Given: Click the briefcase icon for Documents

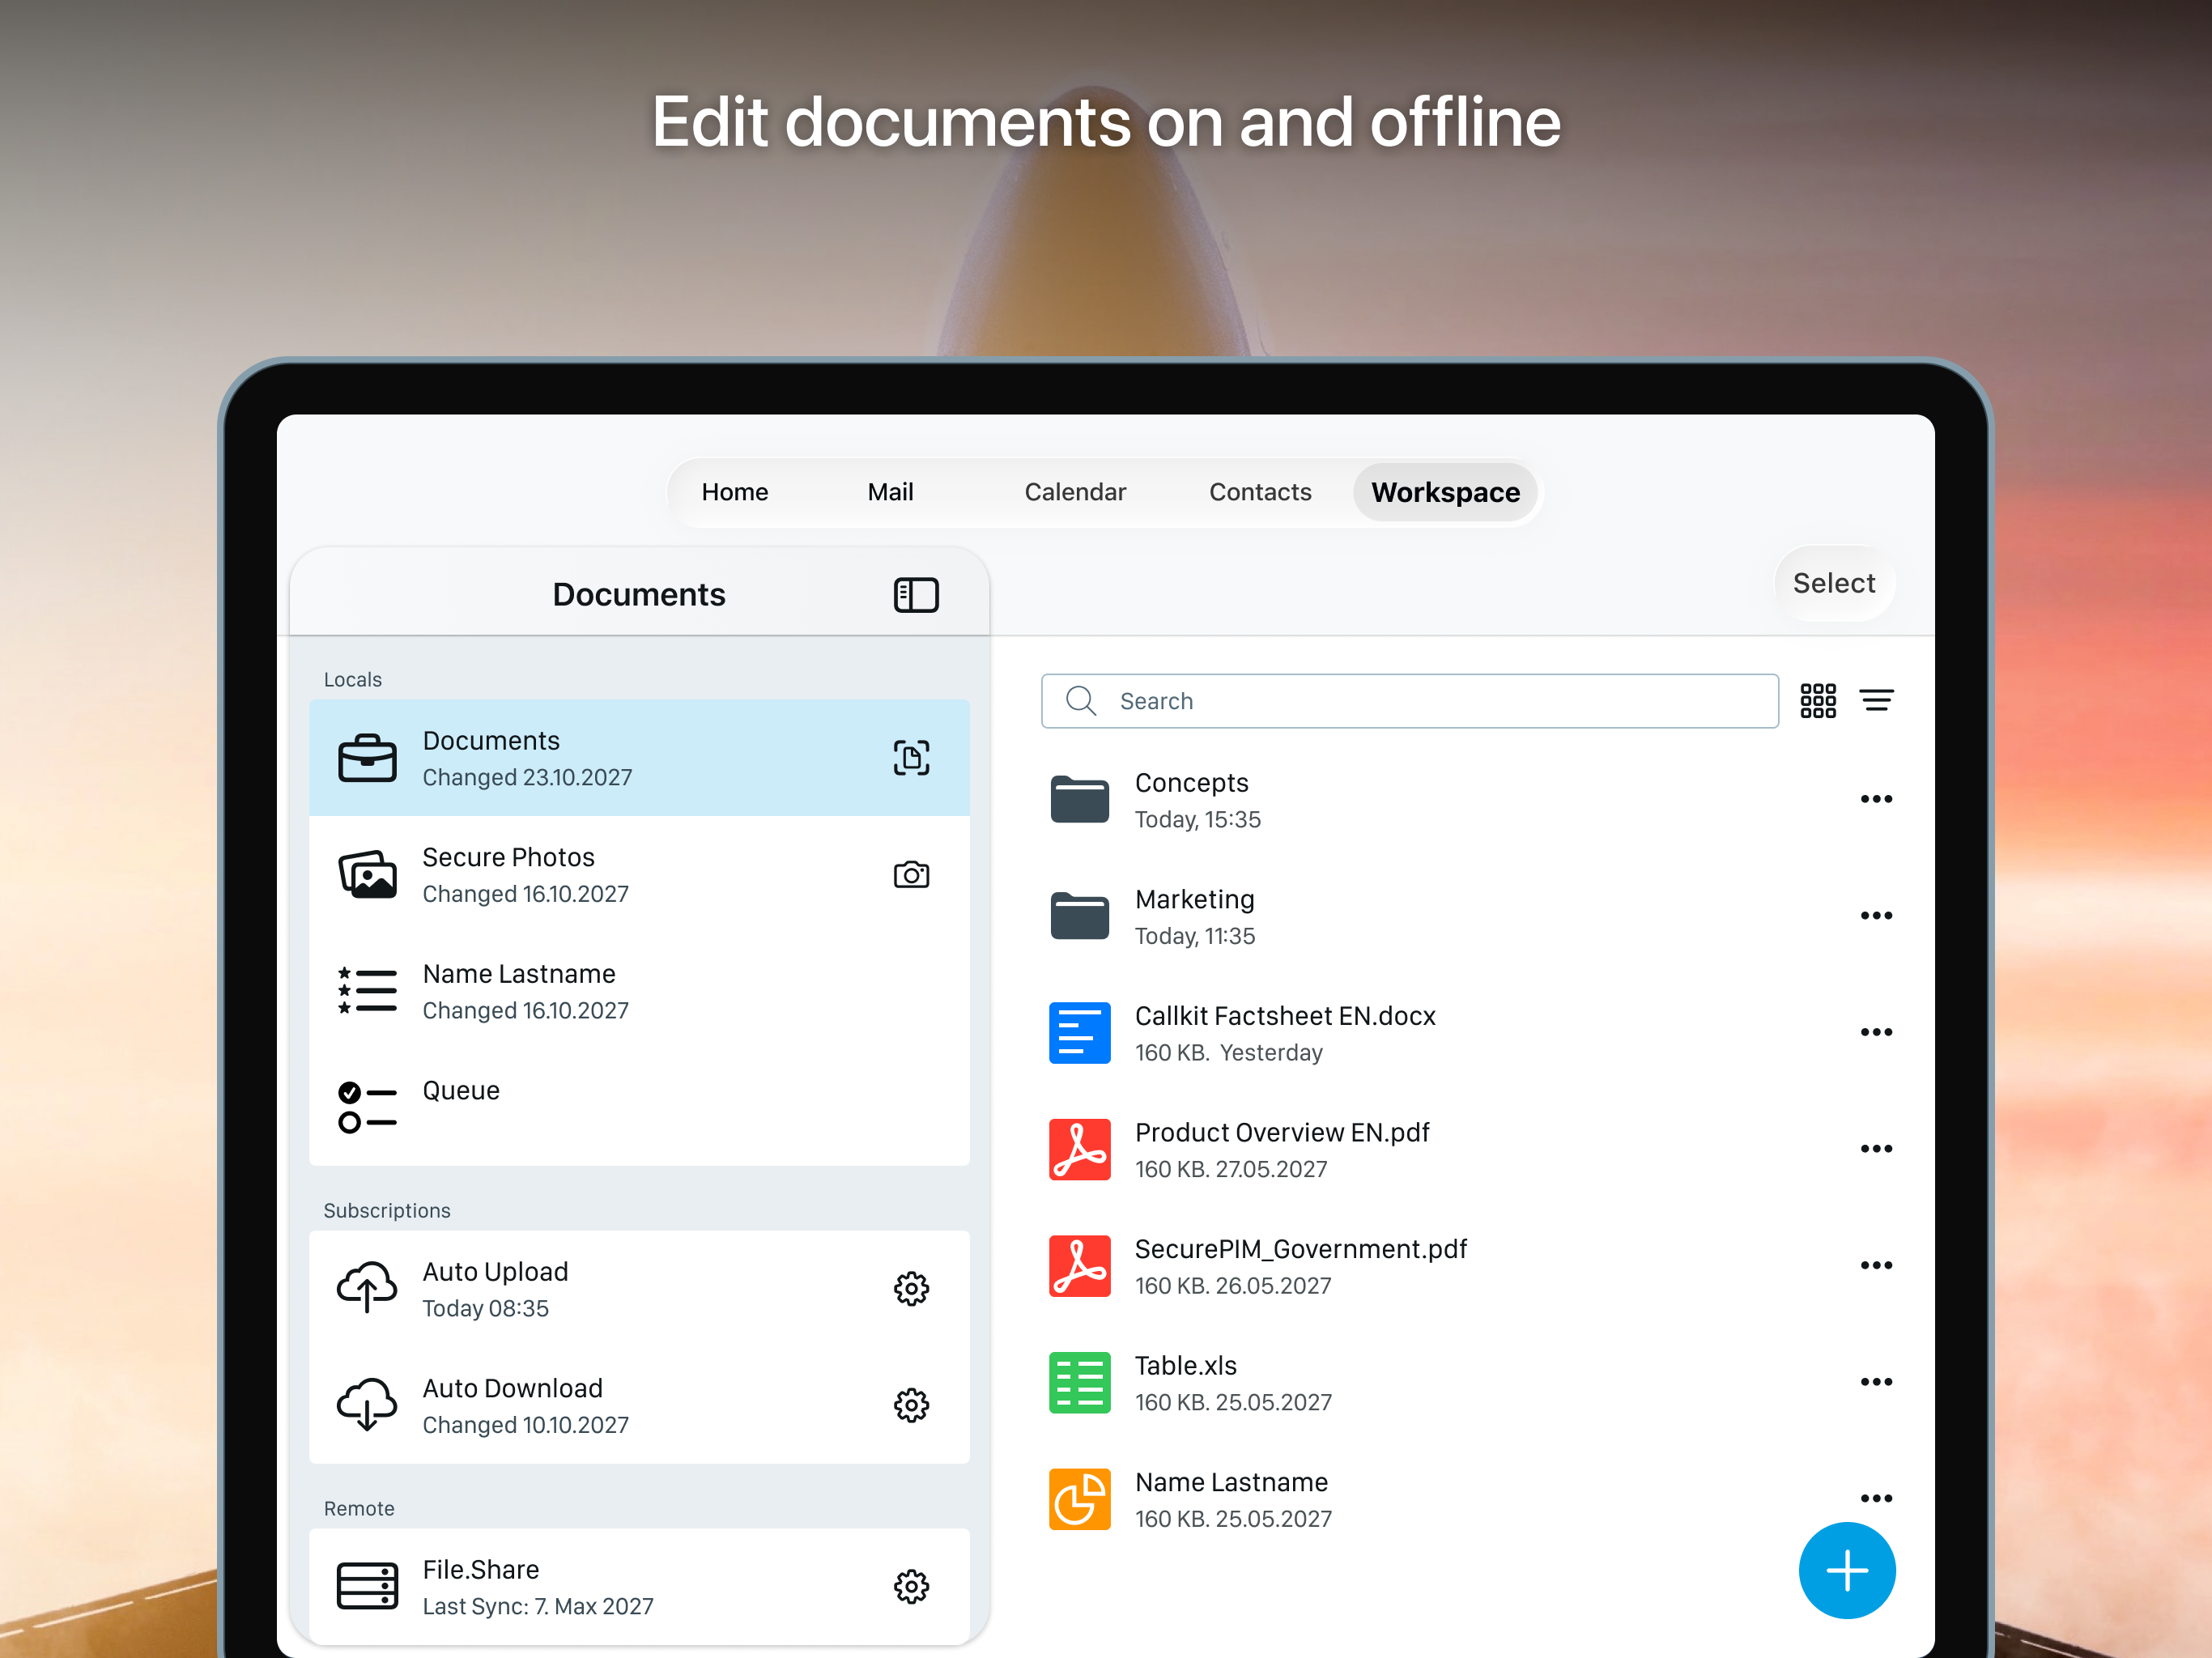Looking at the screenshot, I should coord(367,758).
